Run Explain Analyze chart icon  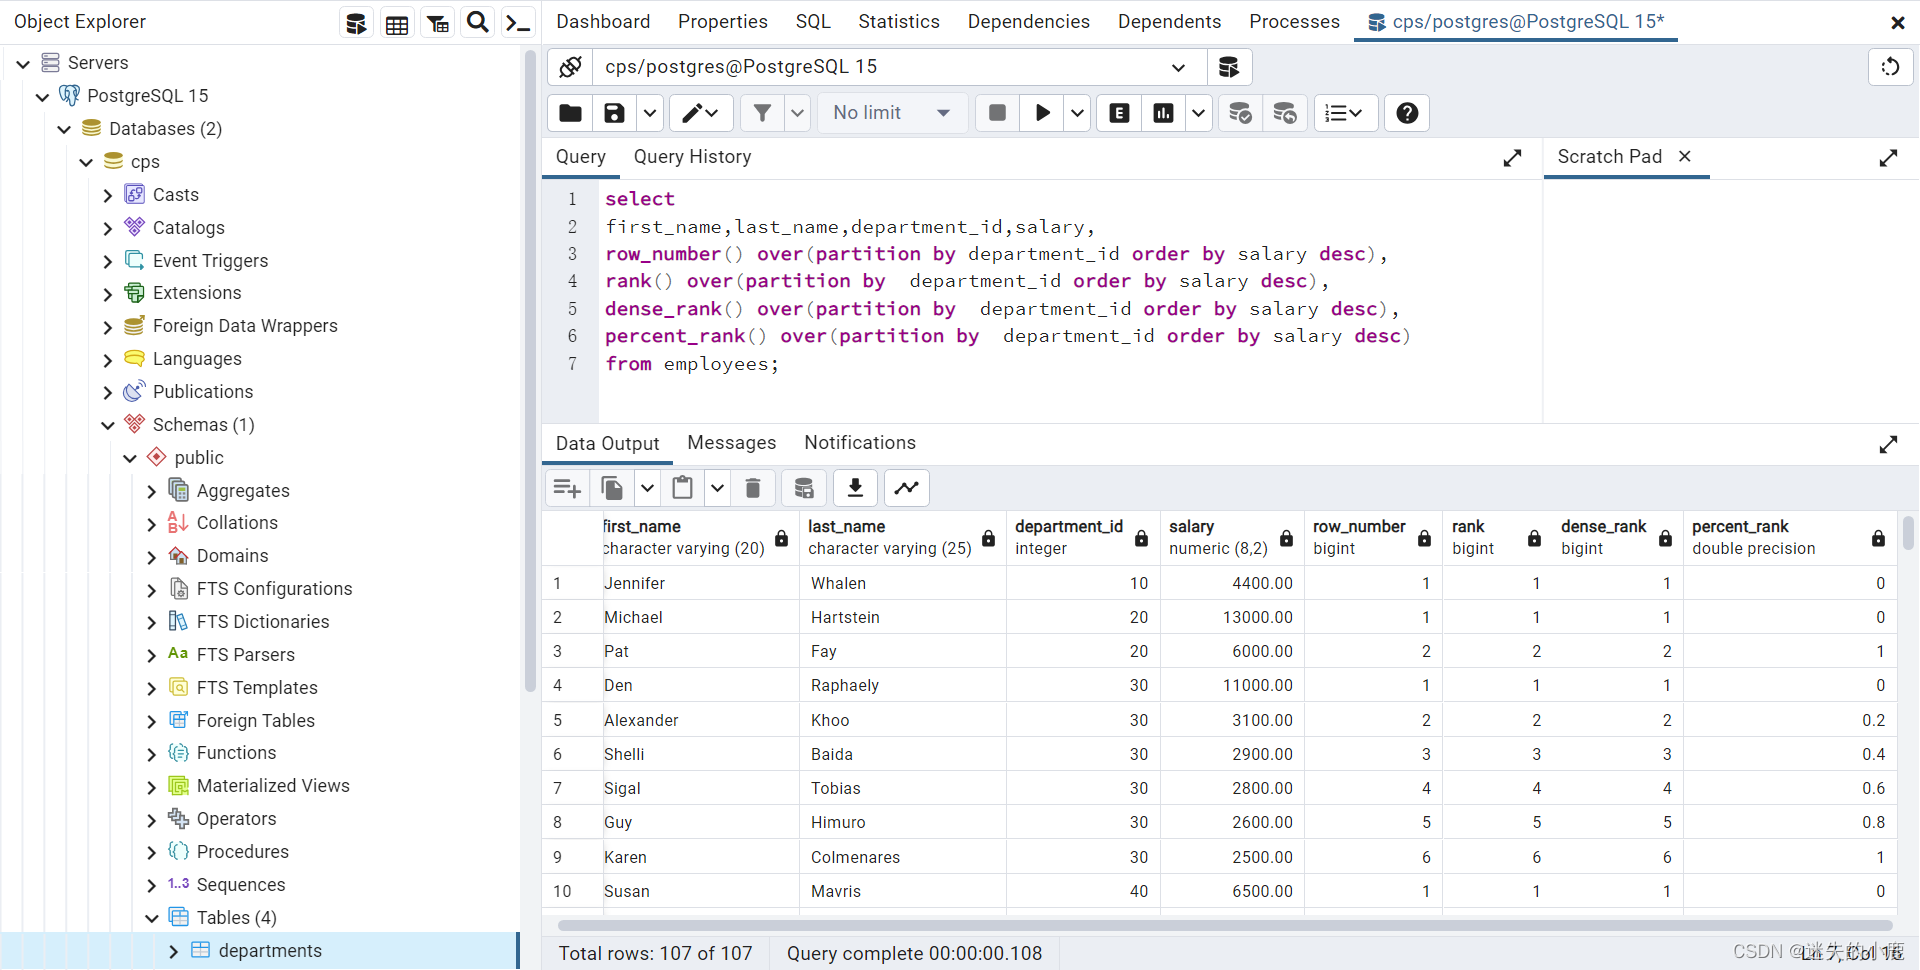coord(1164,113)
